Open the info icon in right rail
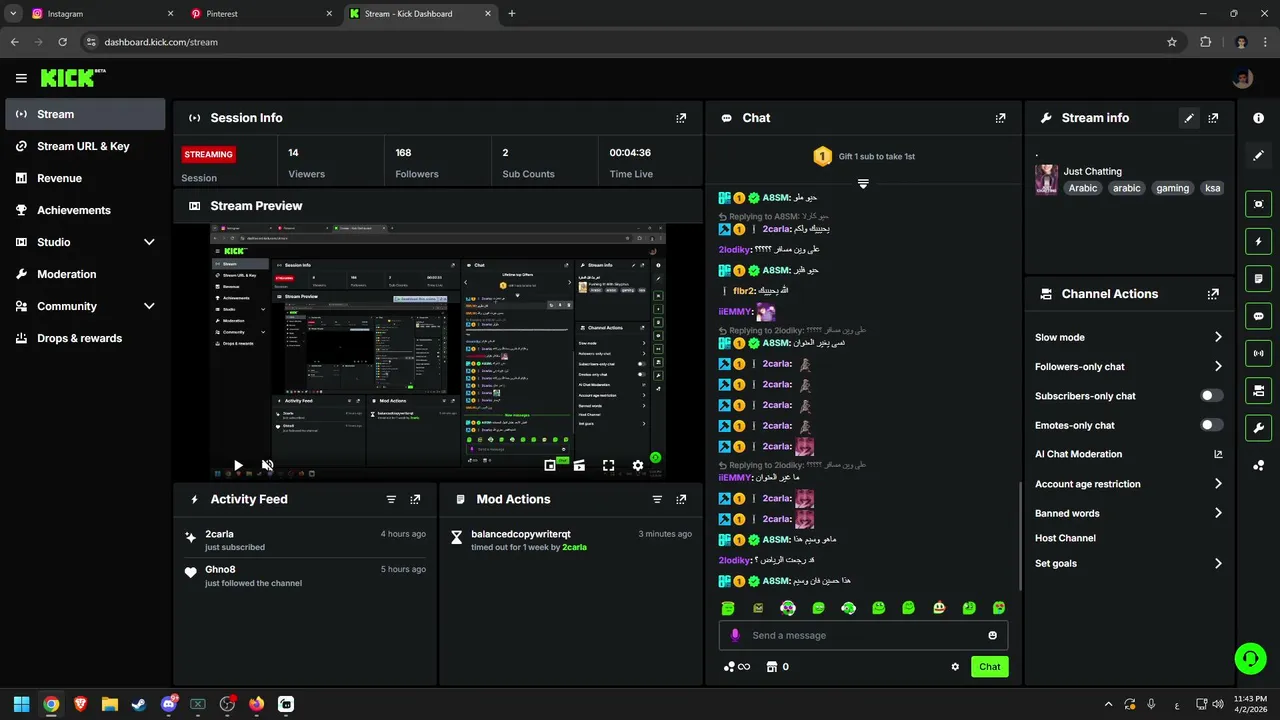The height and width of the screenshot is (720, 1280). (1258, 118)
